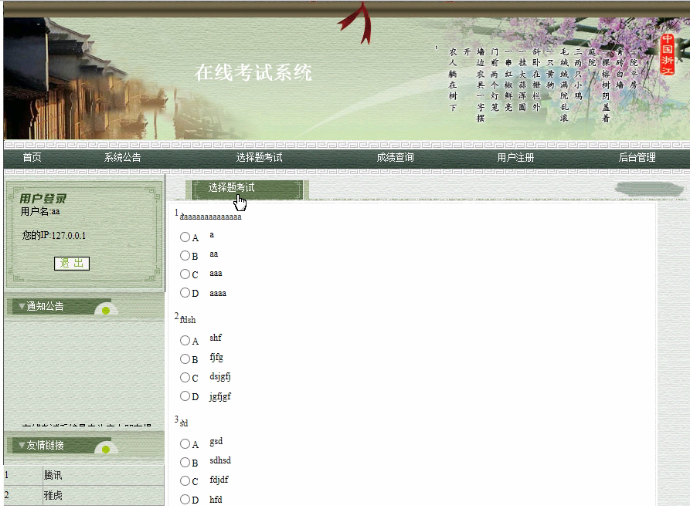The image size is (690, 506).
Task: Open 选择题考试 in the navigation bar
Action: click(259, 158)
